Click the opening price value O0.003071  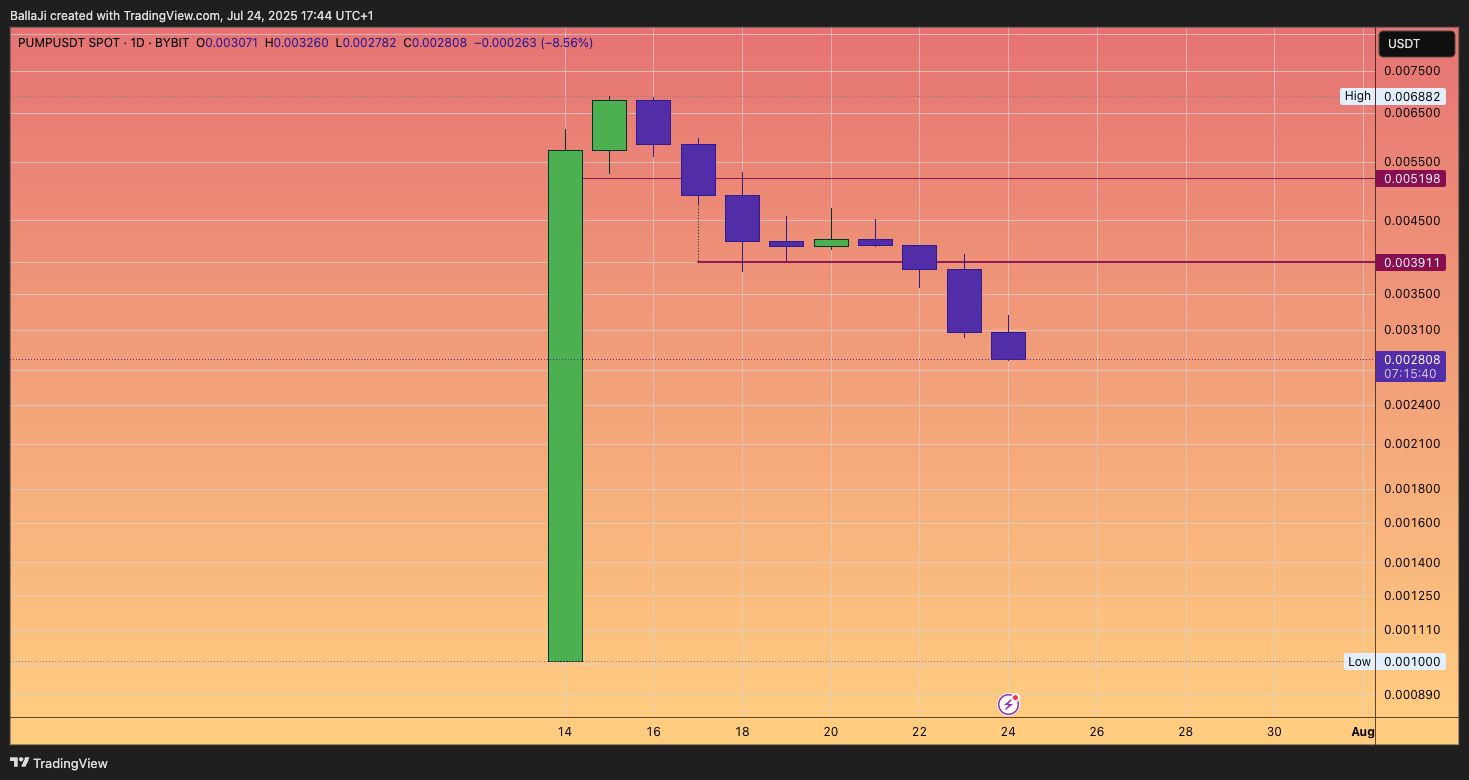pos(227,43)
